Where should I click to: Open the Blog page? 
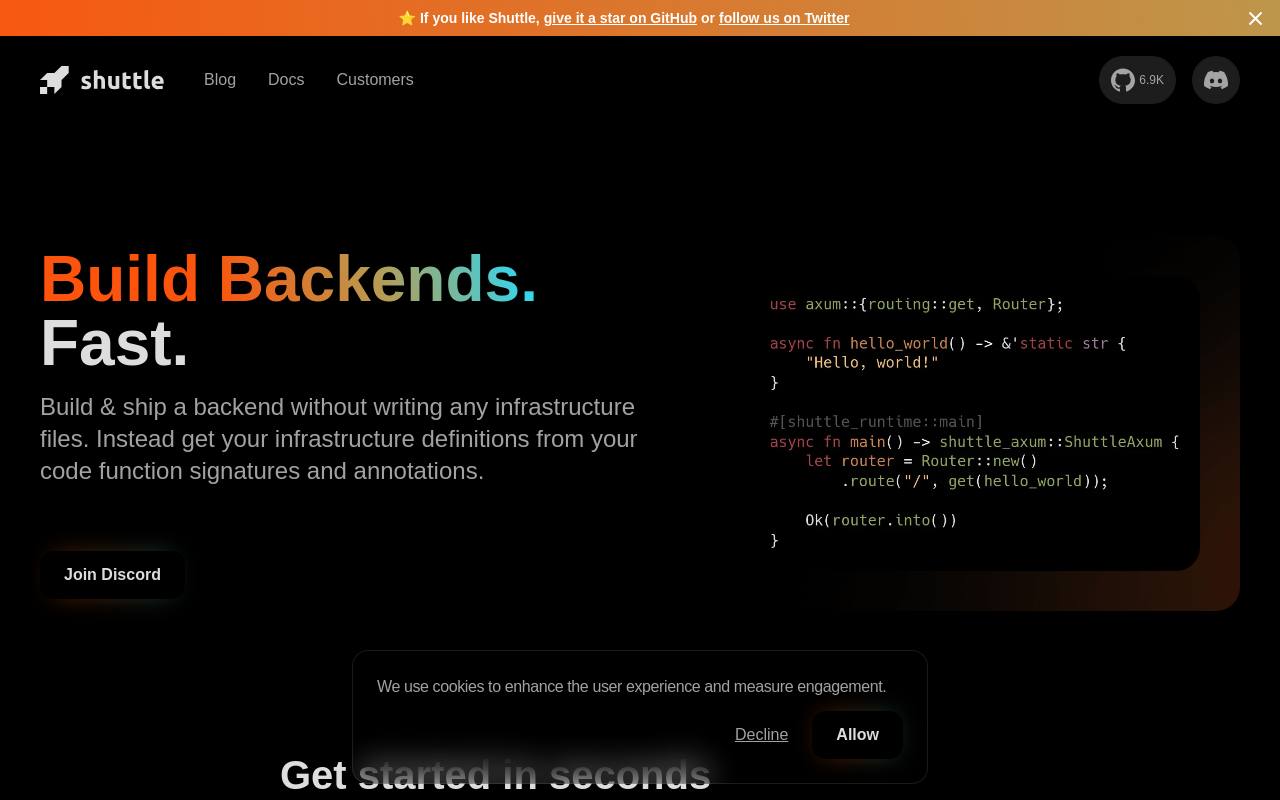(220, 80)
